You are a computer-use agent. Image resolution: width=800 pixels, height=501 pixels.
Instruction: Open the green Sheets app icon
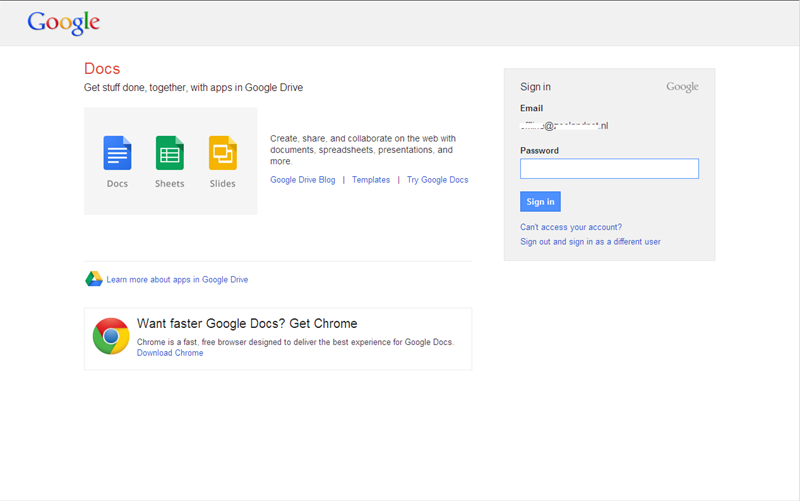(x=170, y=153)
